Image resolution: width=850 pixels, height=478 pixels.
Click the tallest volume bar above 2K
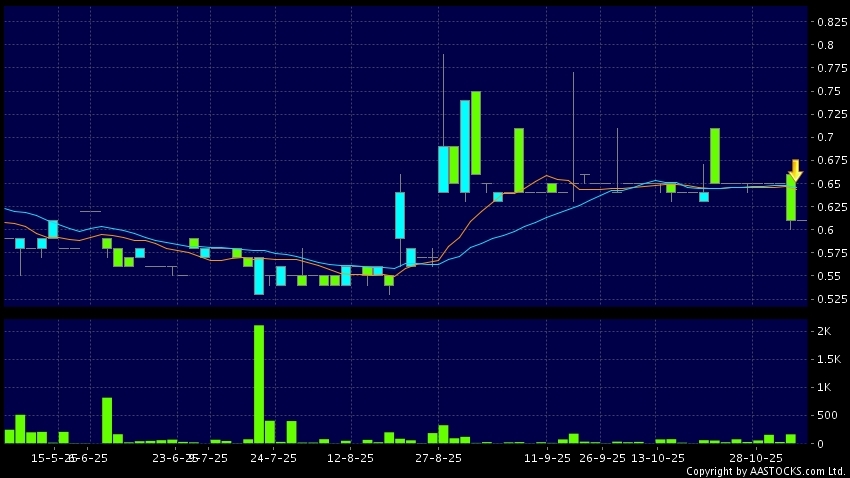259,384
